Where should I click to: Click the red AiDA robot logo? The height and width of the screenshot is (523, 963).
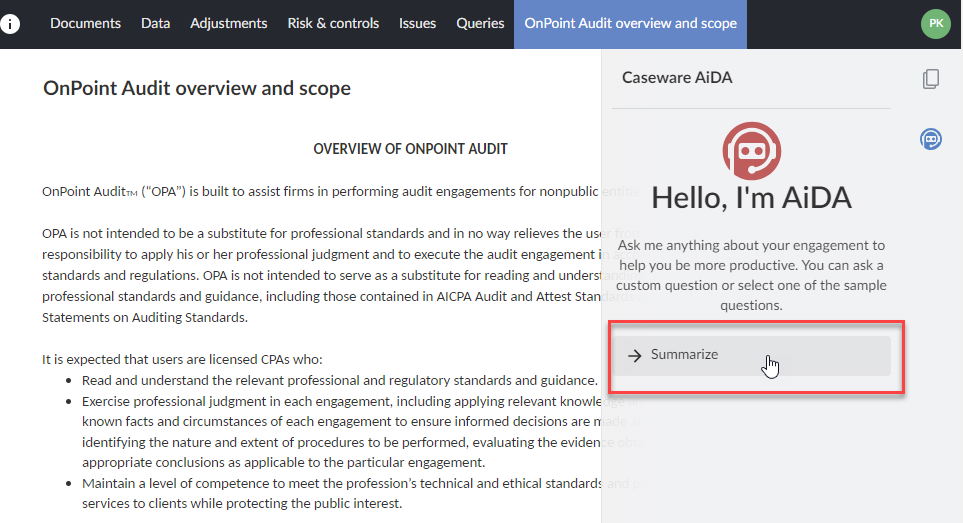(751, 152)
